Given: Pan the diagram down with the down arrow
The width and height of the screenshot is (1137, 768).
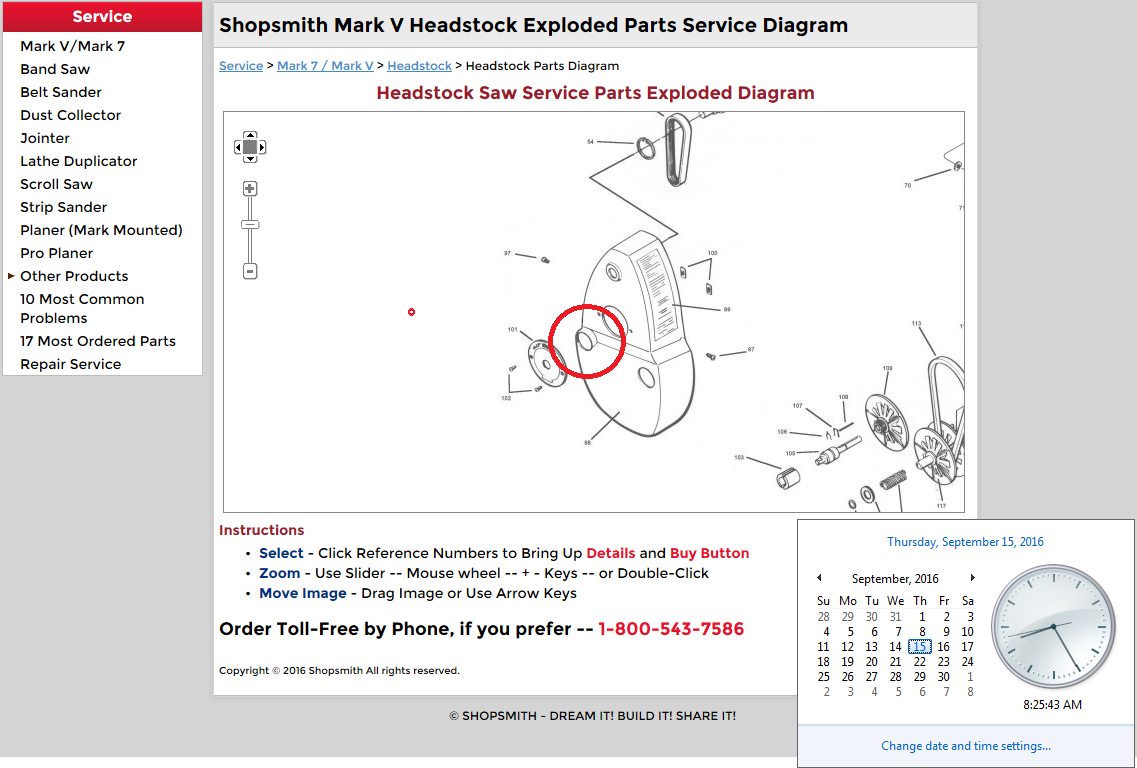Looking at the screenshot, I should [x=250, y=159].
